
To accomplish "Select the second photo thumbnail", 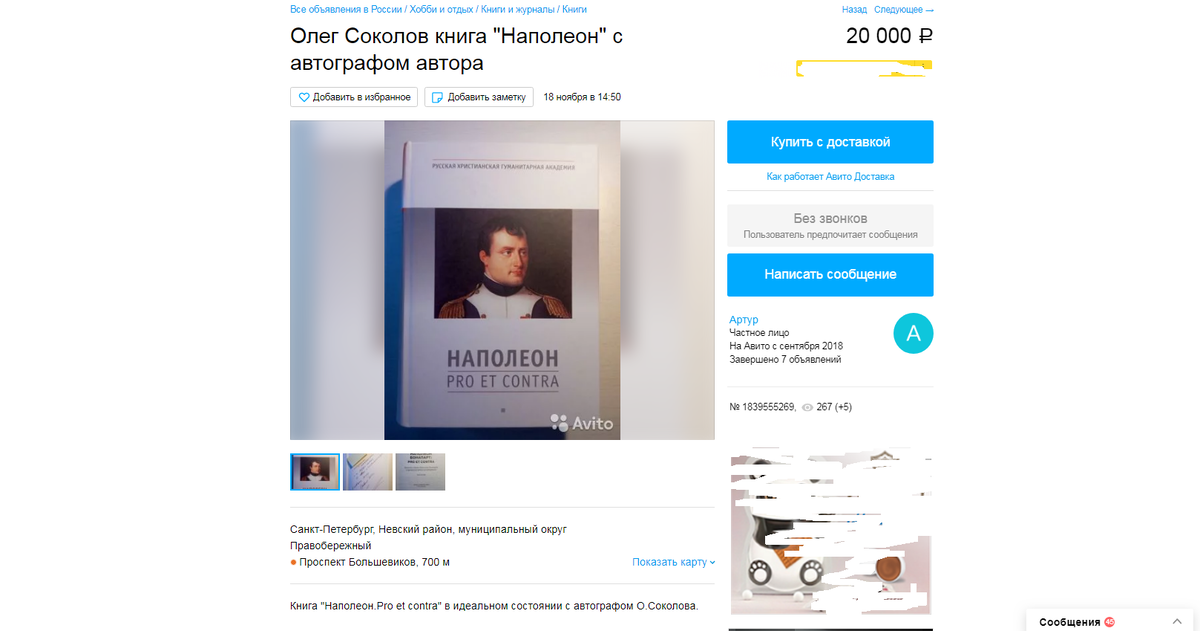I will point(368,472).
